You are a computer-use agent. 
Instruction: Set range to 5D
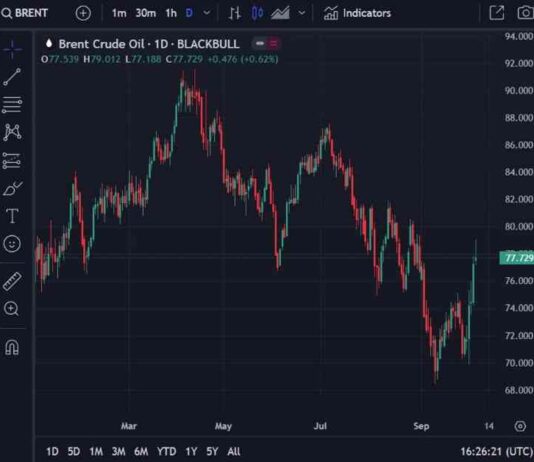pyautogui.click(x=74, y=451)
